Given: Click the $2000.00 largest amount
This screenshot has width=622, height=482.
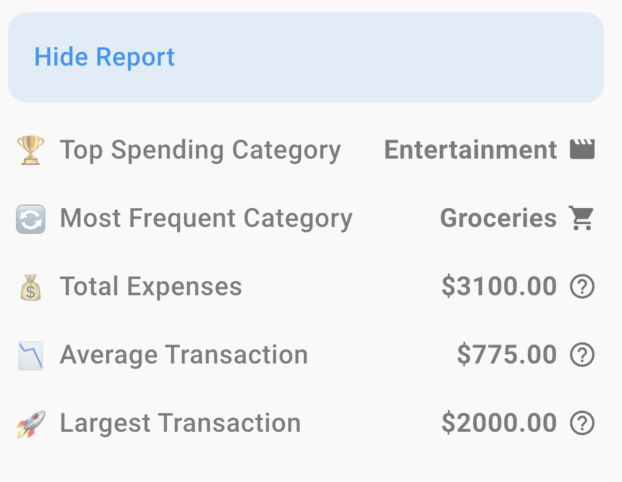Looking at the screenshot, I should [499, 423].
